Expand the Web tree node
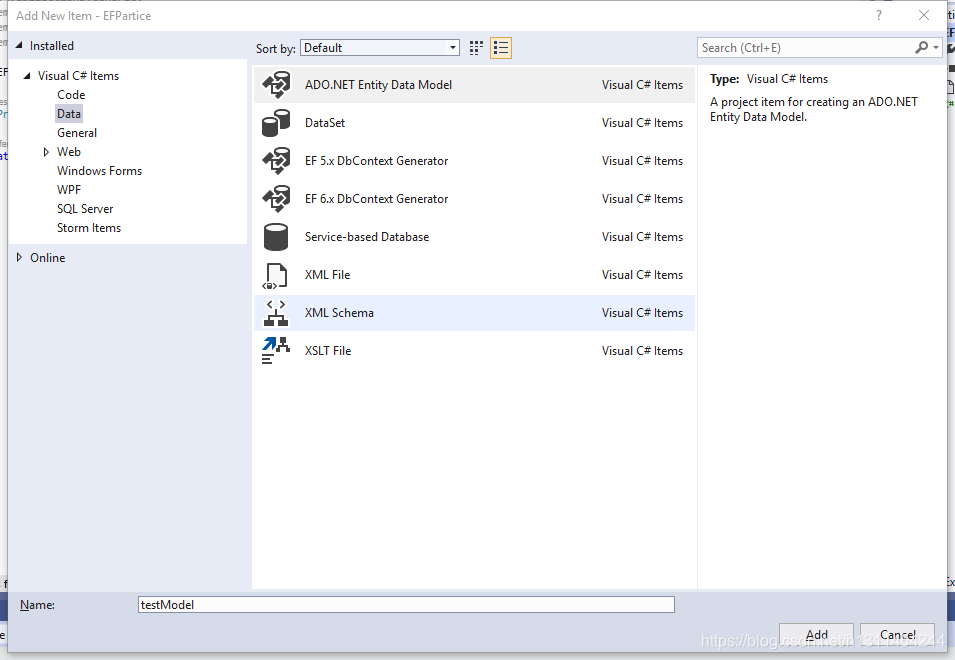The height and width of the screenshot is (660, 955). point(46,152)
